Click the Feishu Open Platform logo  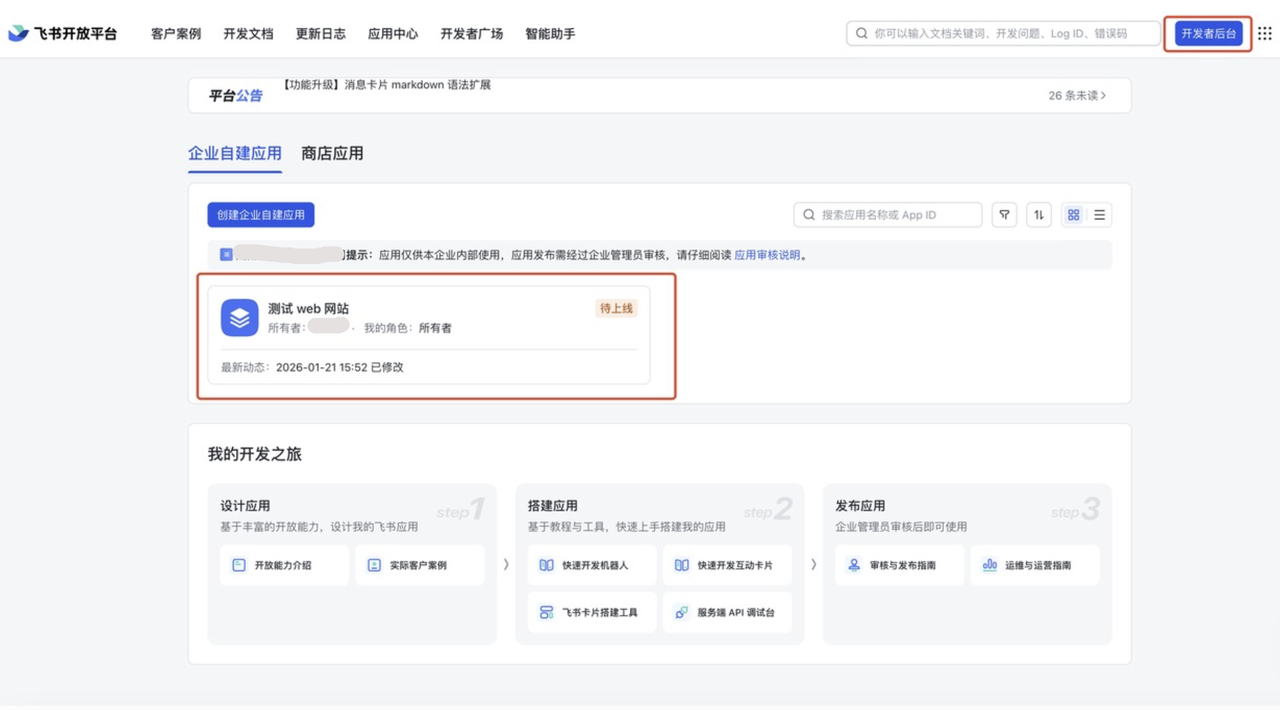62,33
